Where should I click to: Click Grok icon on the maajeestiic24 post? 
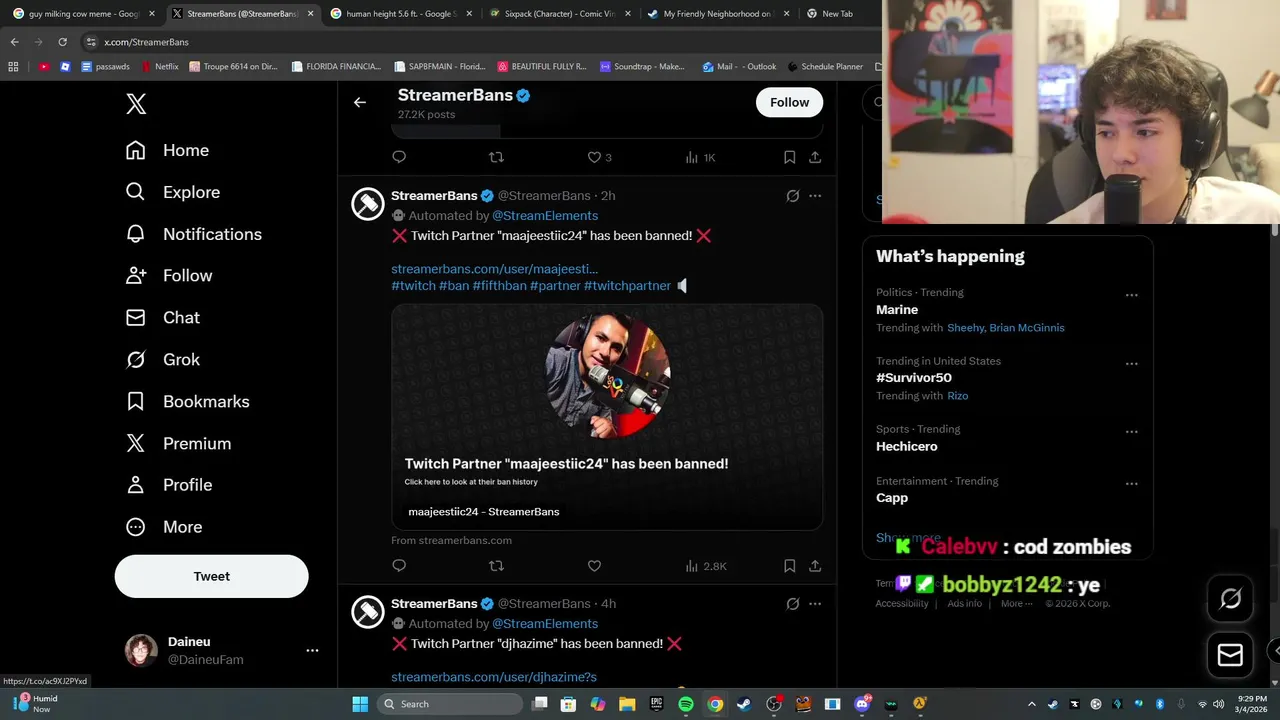click(x=792, y=196)
